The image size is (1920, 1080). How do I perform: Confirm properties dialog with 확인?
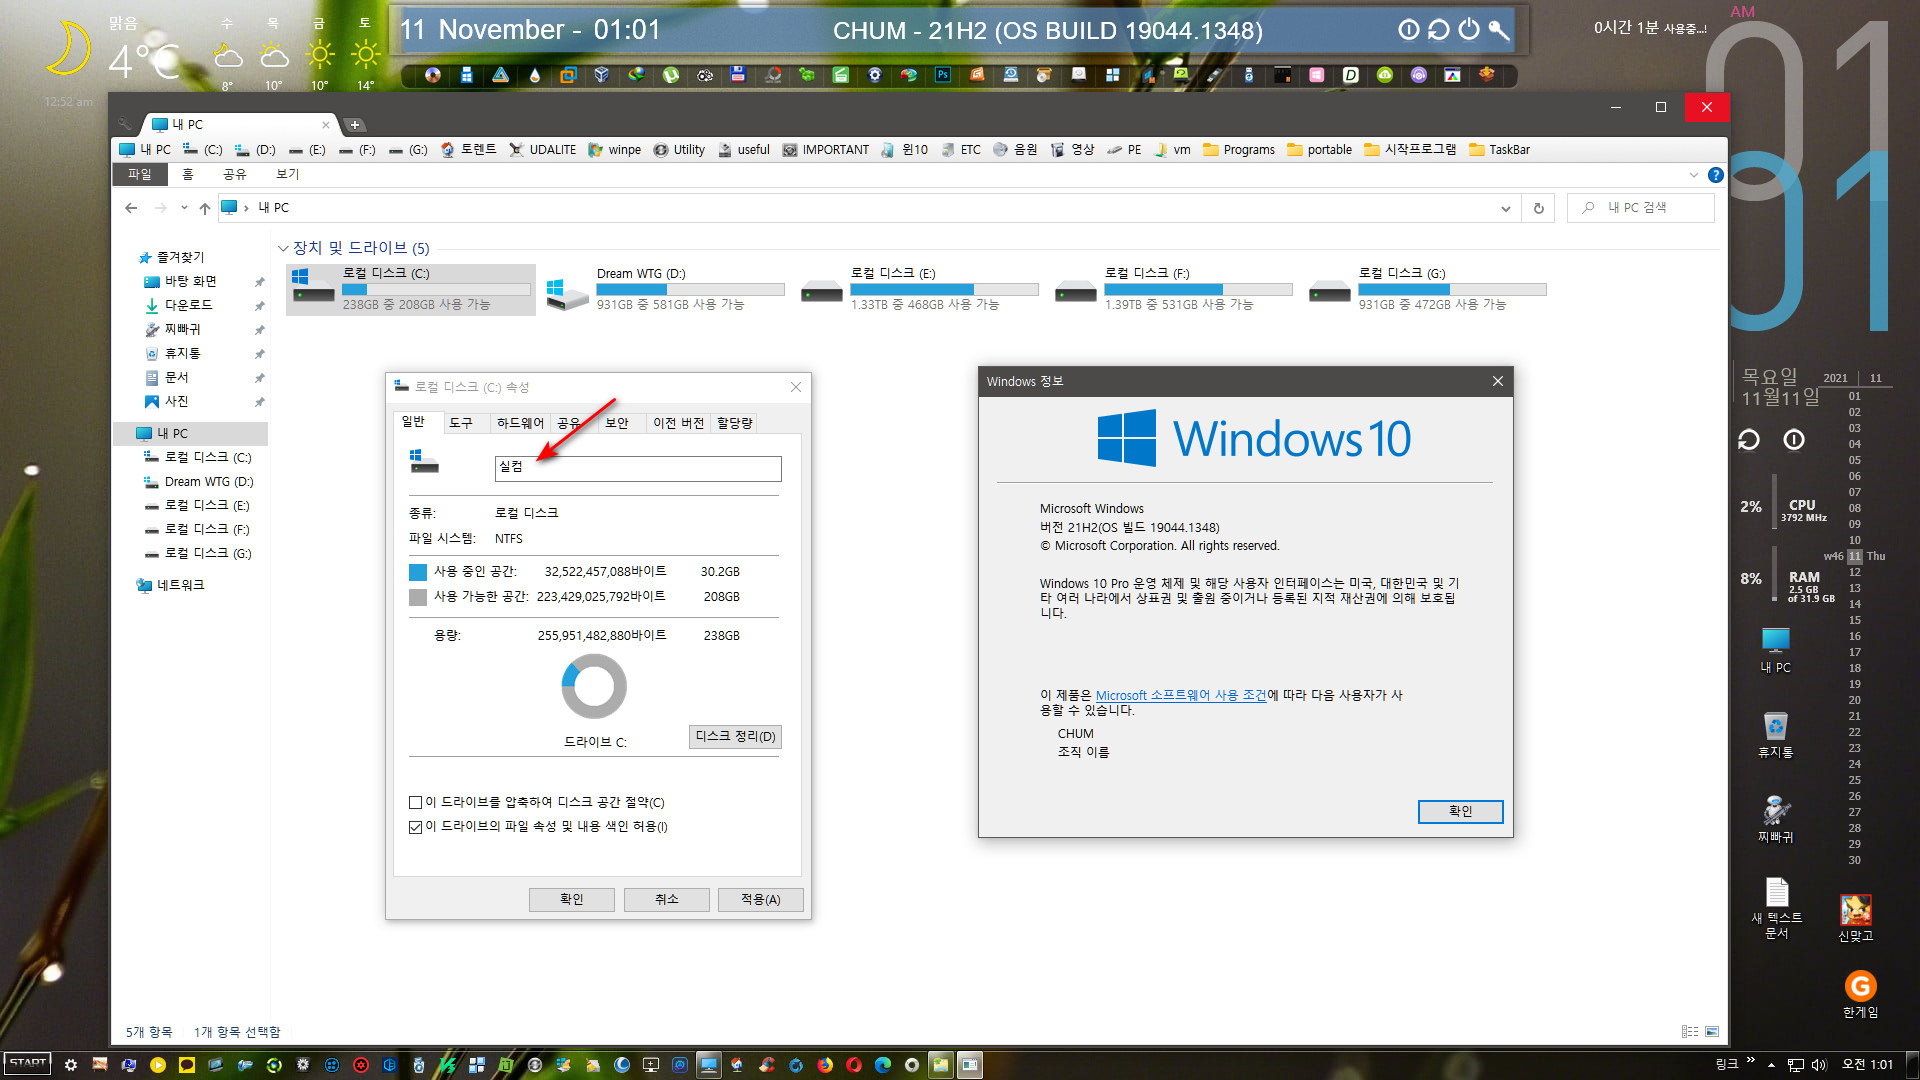(x=572, y=900)
